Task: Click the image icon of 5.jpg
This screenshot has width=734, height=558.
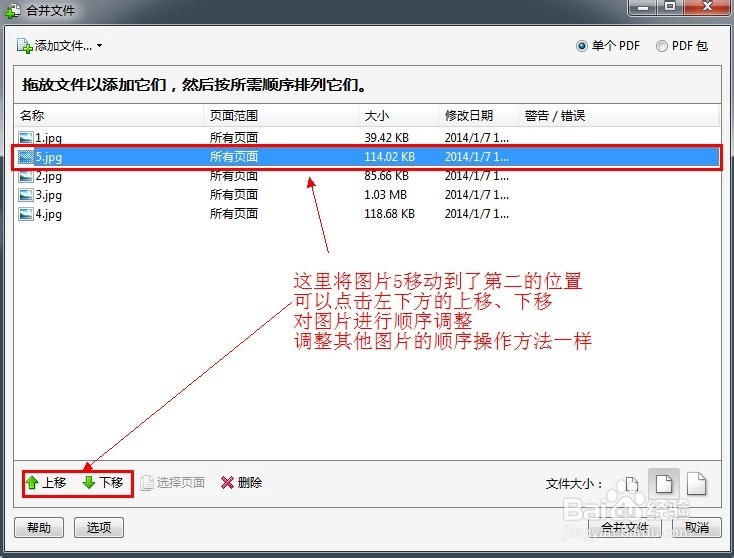Action: [x=26, y=157]
